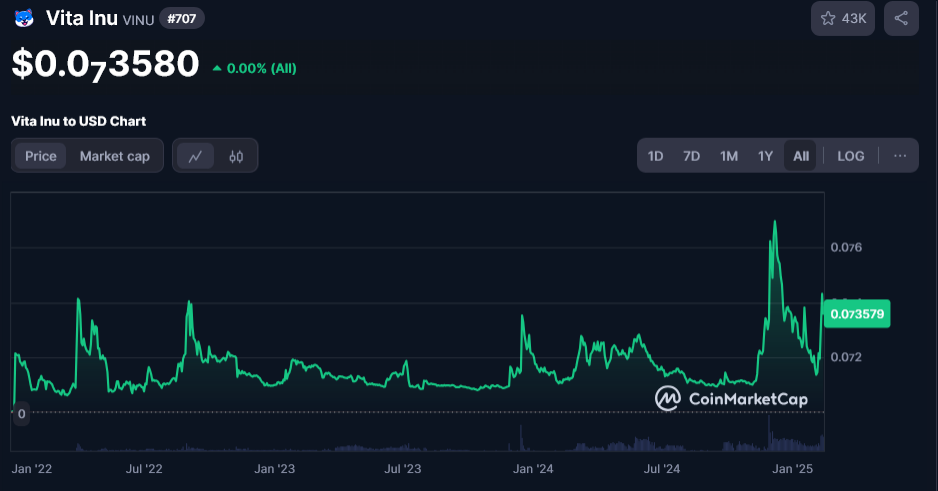Select the Price tab

pyautogui.click(x=41, y=156)
